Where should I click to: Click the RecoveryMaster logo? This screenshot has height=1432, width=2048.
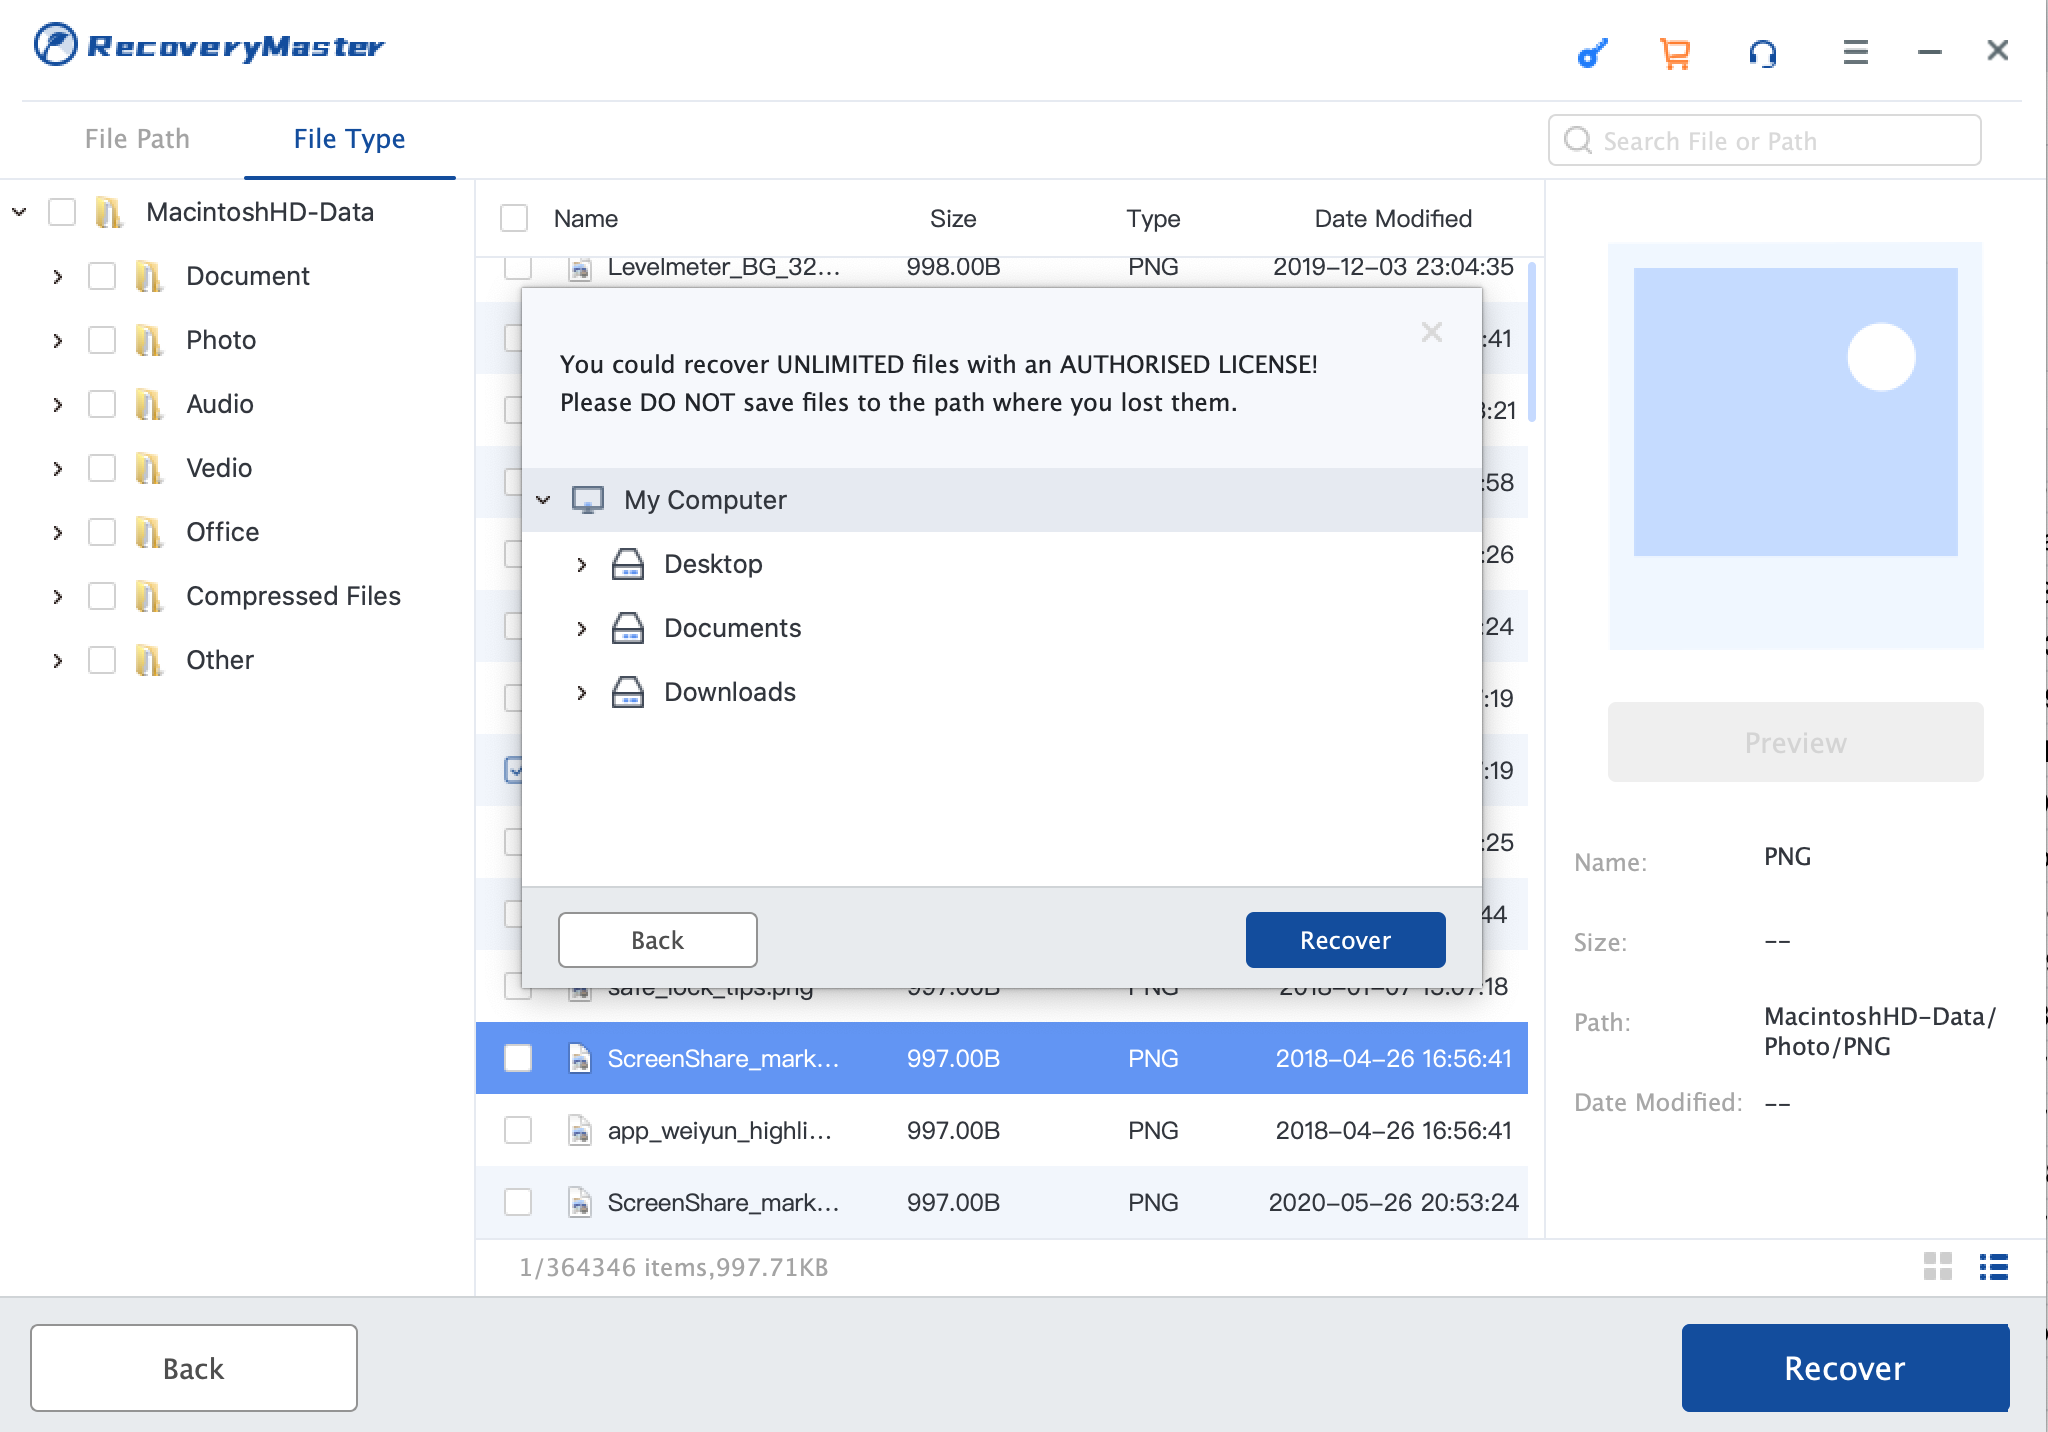point(209,45)
